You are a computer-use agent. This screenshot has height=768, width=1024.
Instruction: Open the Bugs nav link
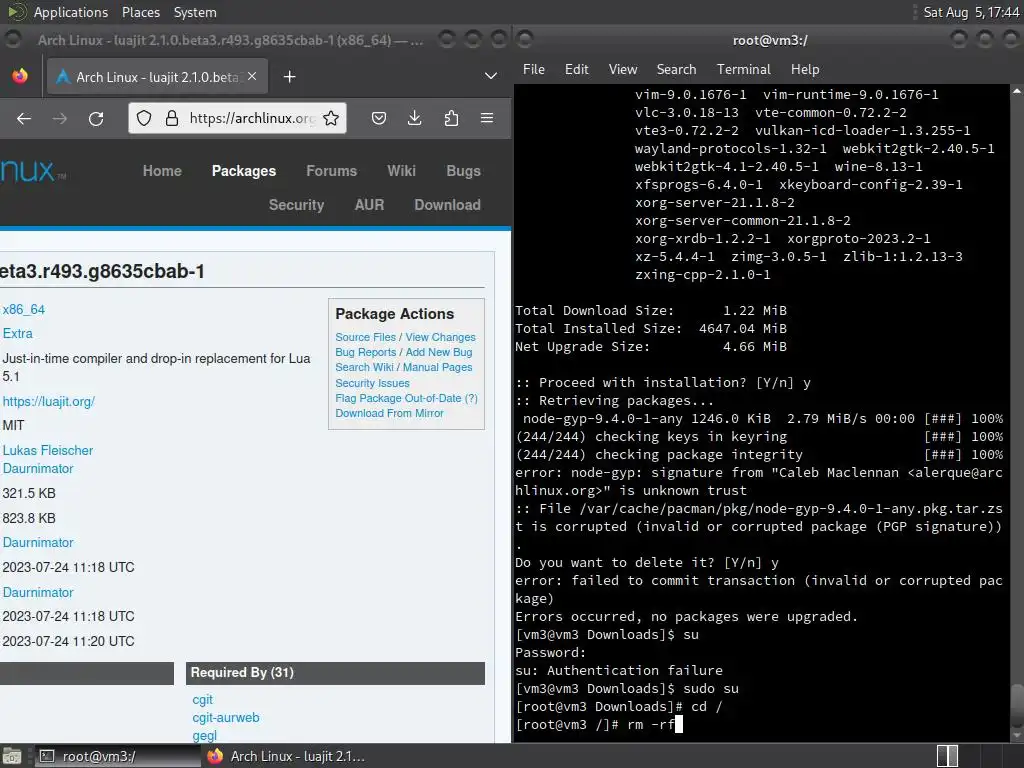(x=464, y=171)
